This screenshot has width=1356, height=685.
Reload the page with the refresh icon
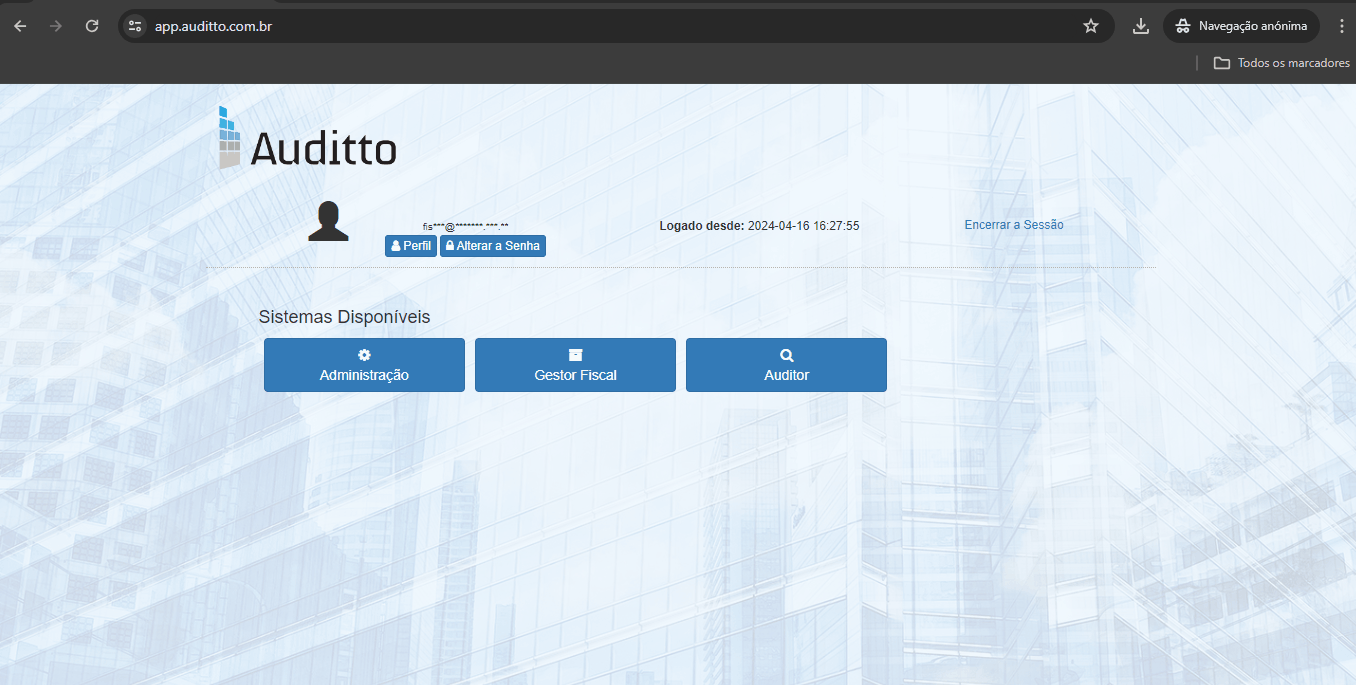pos(92,26)
